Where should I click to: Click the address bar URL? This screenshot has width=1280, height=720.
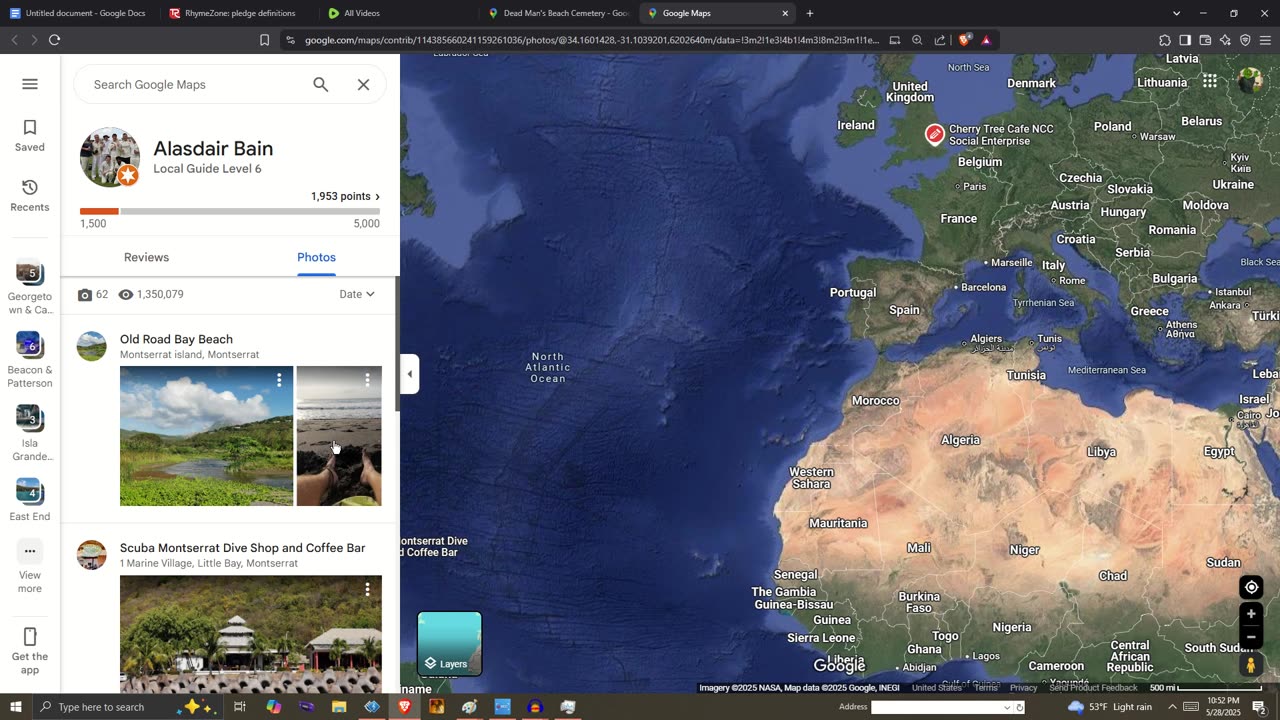[591, 40]
